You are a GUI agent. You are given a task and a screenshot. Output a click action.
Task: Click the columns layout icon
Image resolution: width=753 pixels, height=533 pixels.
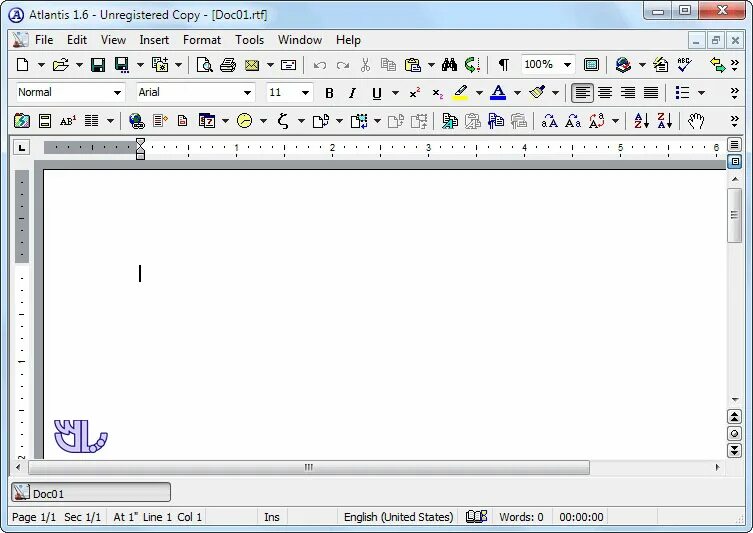[x=91, y=121]
